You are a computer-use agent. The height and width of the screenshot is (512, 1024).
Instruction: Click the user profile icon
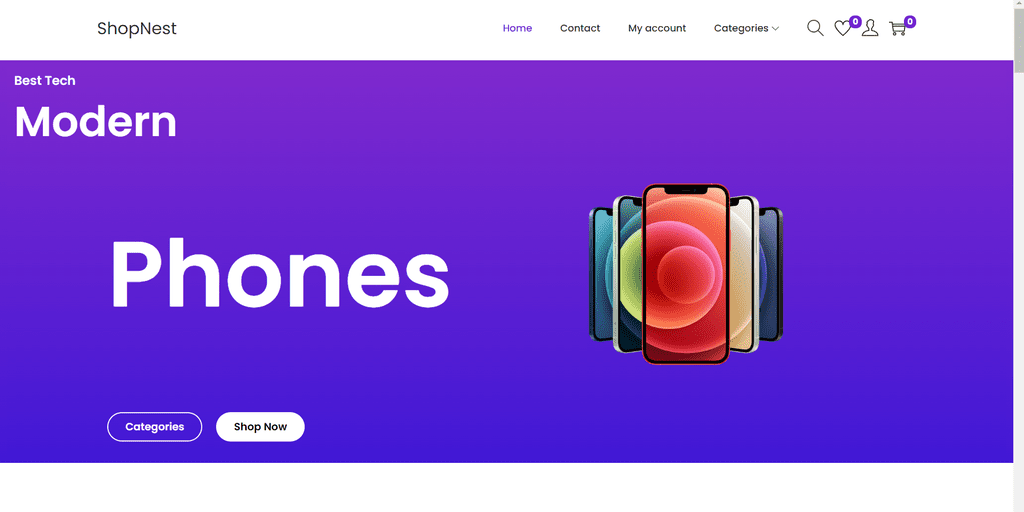[x=870, y=28]
